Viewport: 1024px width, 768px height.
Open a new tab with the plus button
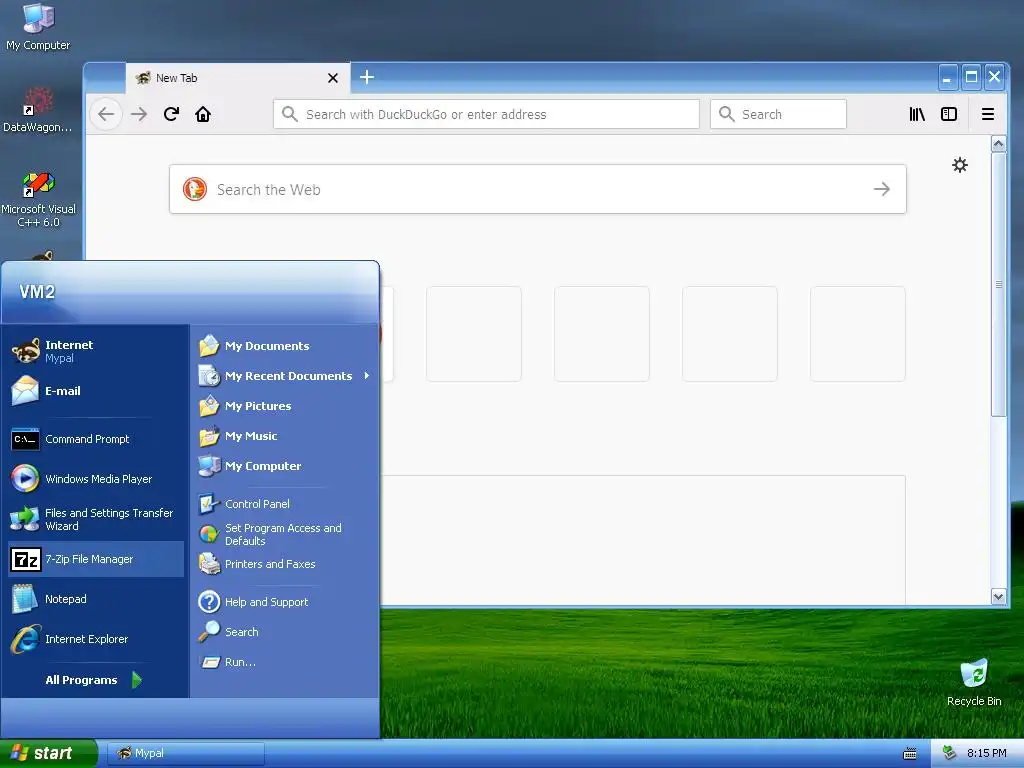point(367,77)
